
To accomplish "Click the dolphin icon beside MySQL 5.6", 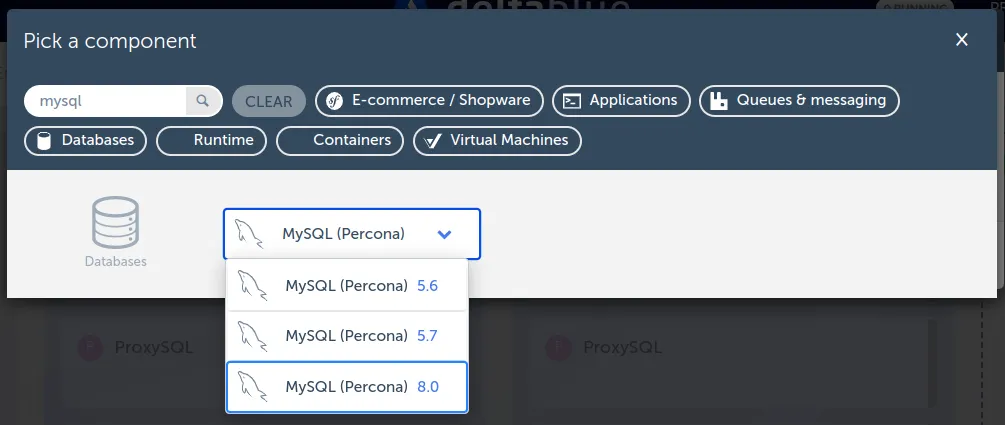I will 254,286.
